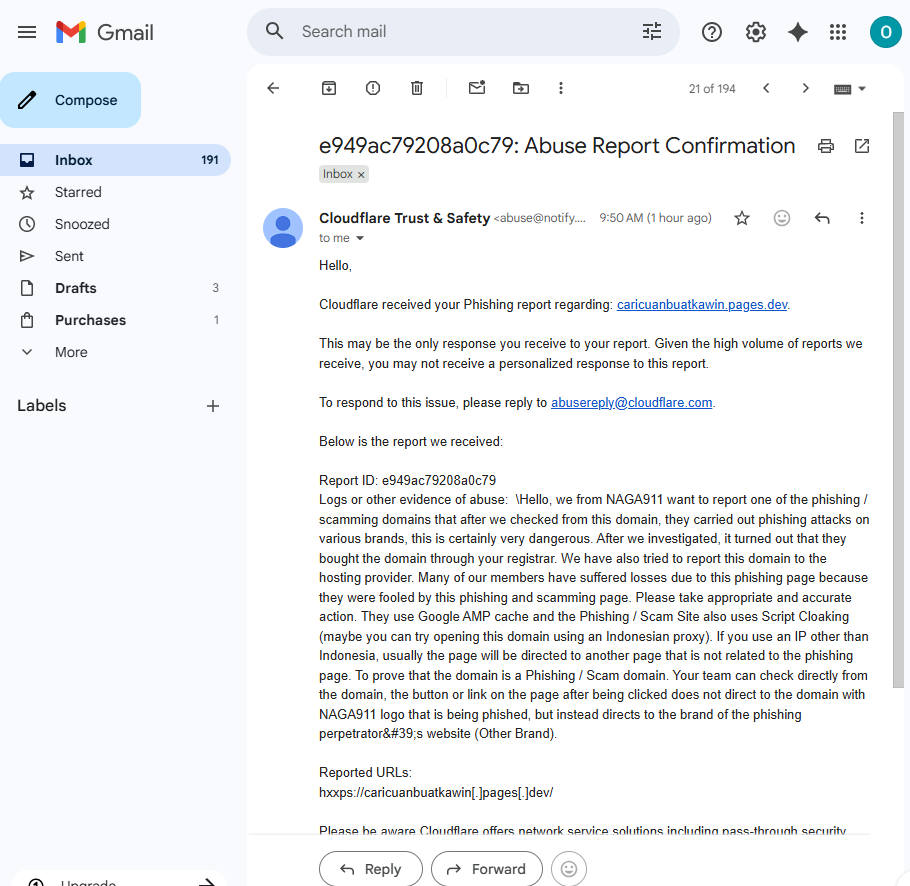Delete this email with trash icon
910x886 pixels.
[x=417, y=88]
